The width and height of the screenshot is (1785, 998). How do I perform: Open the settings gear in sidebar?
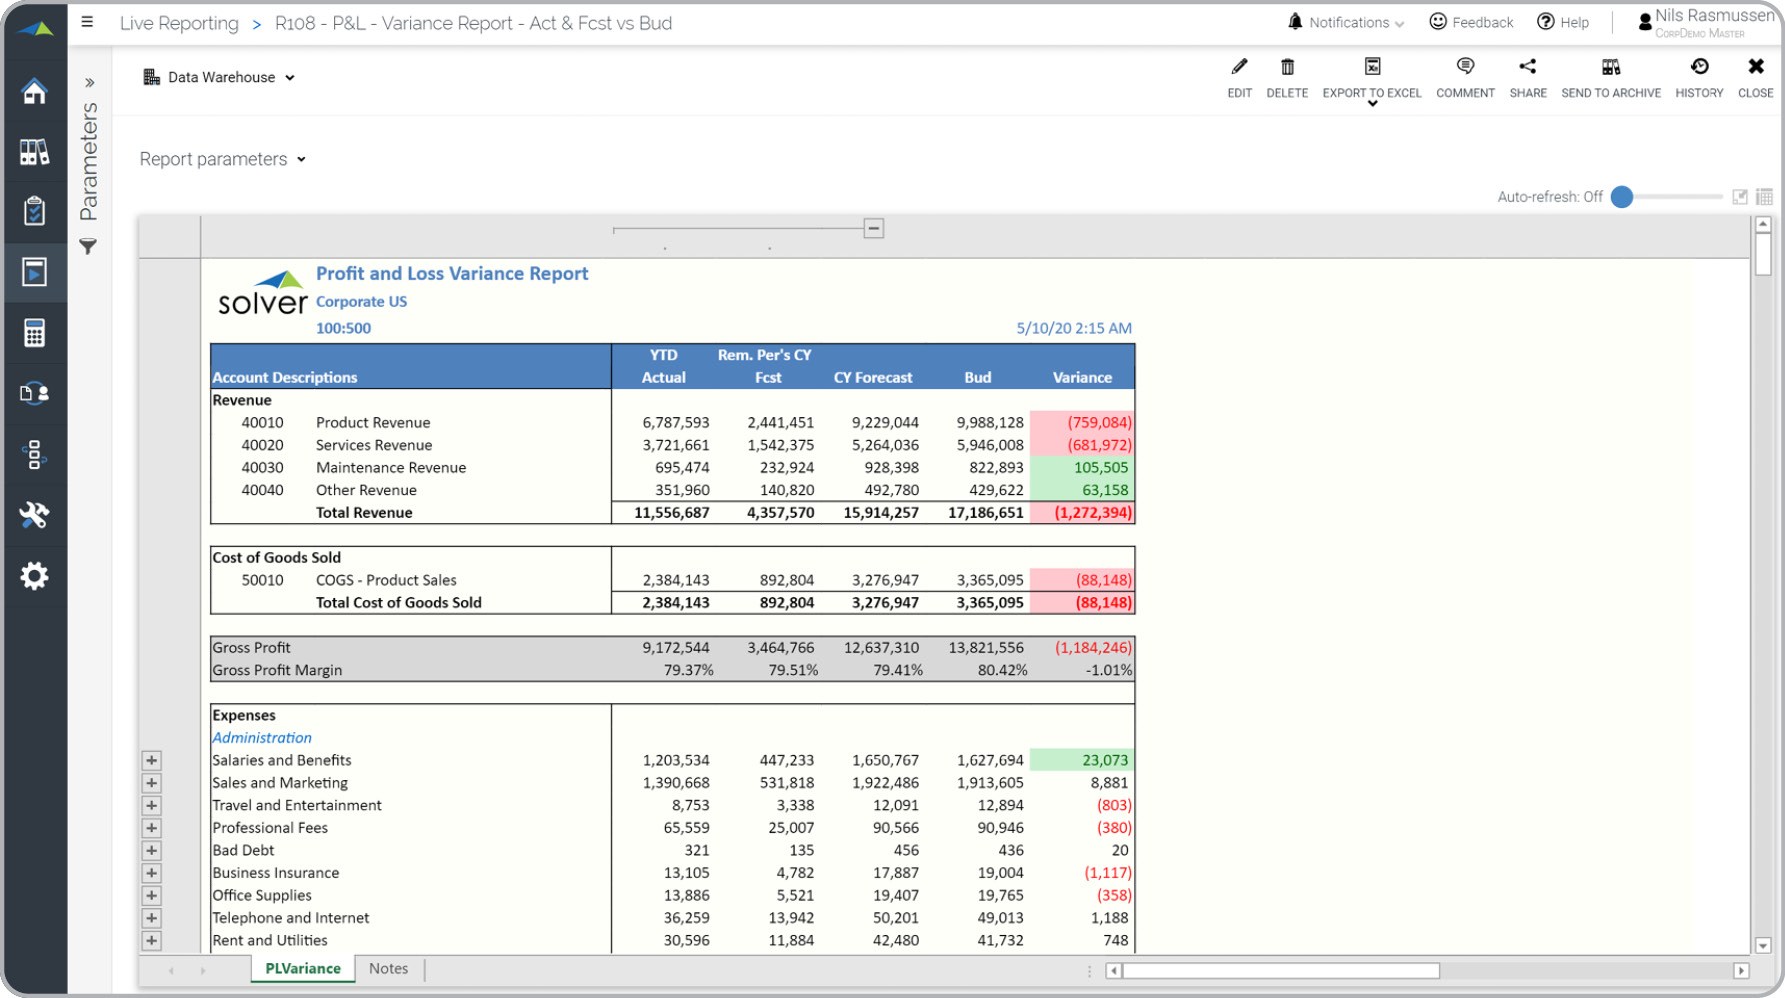click(x=35, y=576)
